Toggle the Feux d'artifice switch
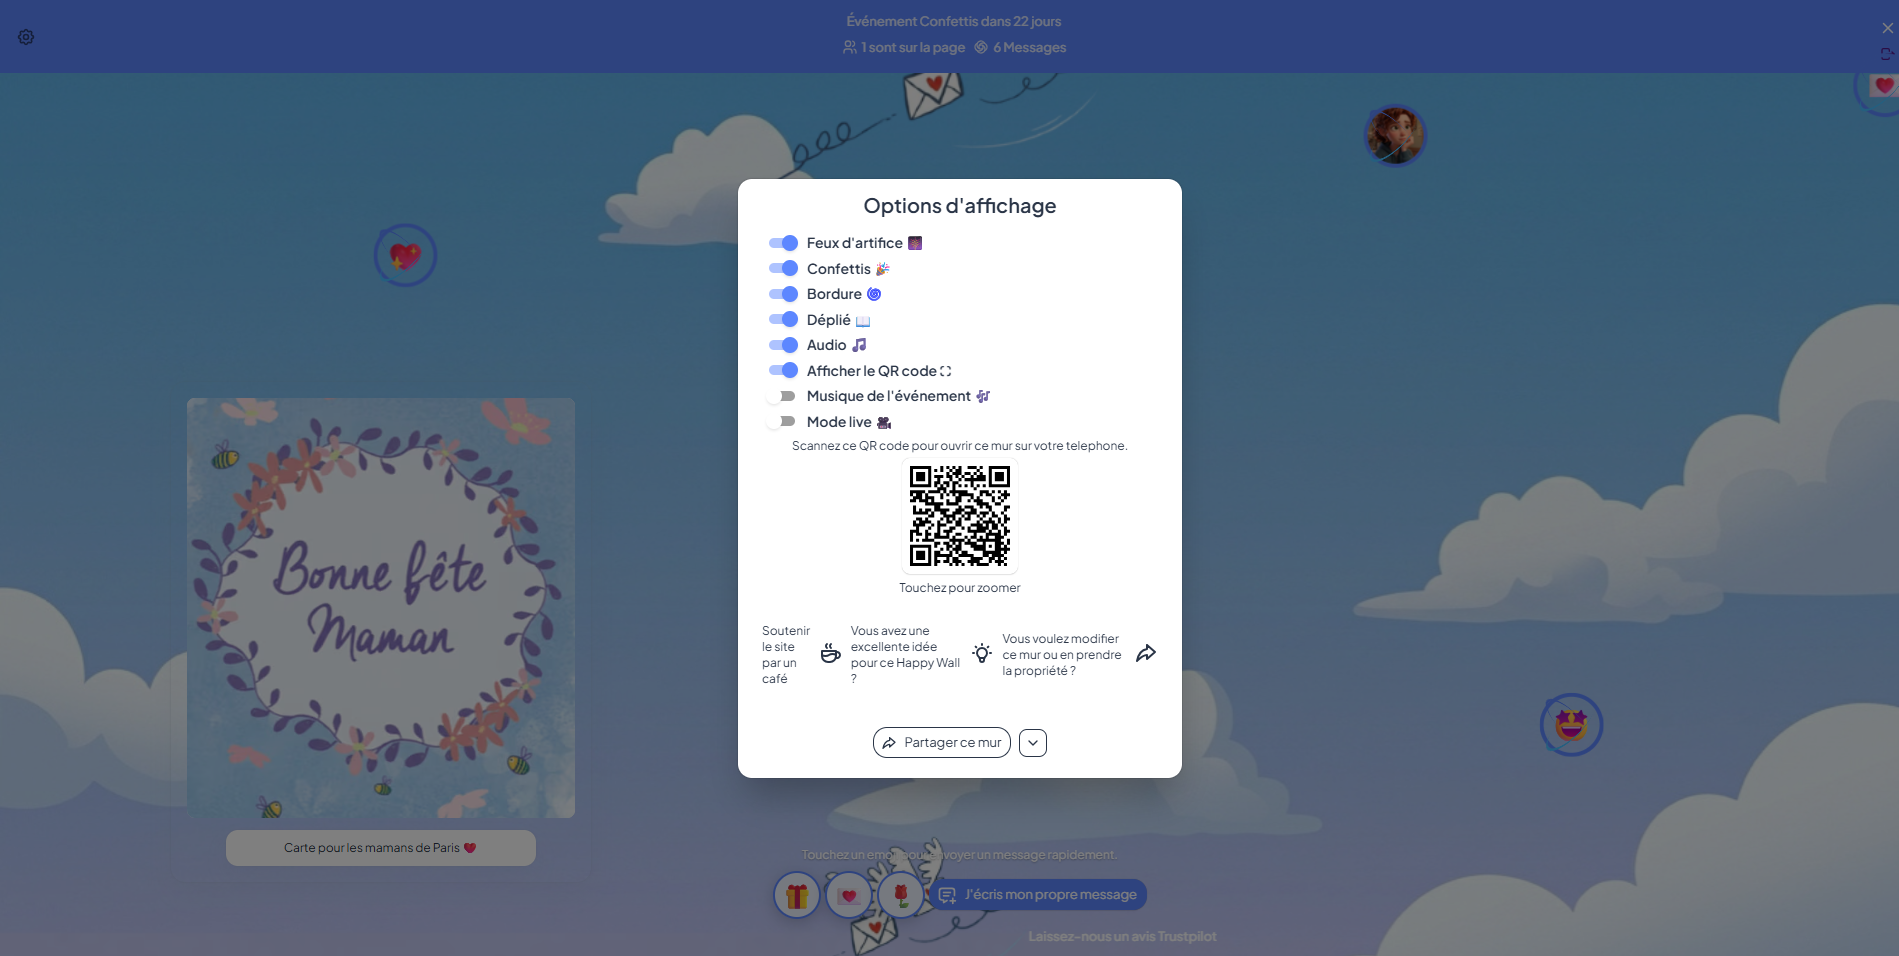1899x956 pixels. pyautogui.click(x=783, y=243)
